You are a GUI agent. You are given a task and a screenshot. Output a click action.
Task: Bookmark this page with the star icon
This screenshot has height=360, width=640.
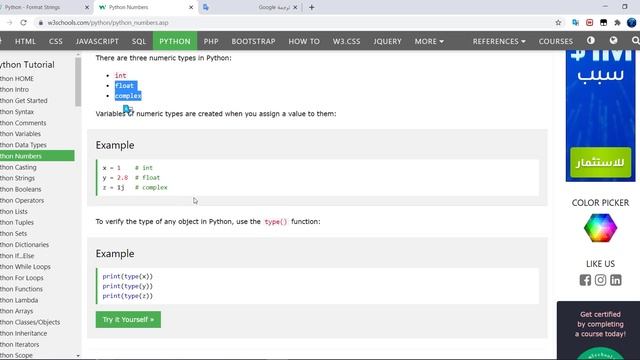[x=558, y=23]
